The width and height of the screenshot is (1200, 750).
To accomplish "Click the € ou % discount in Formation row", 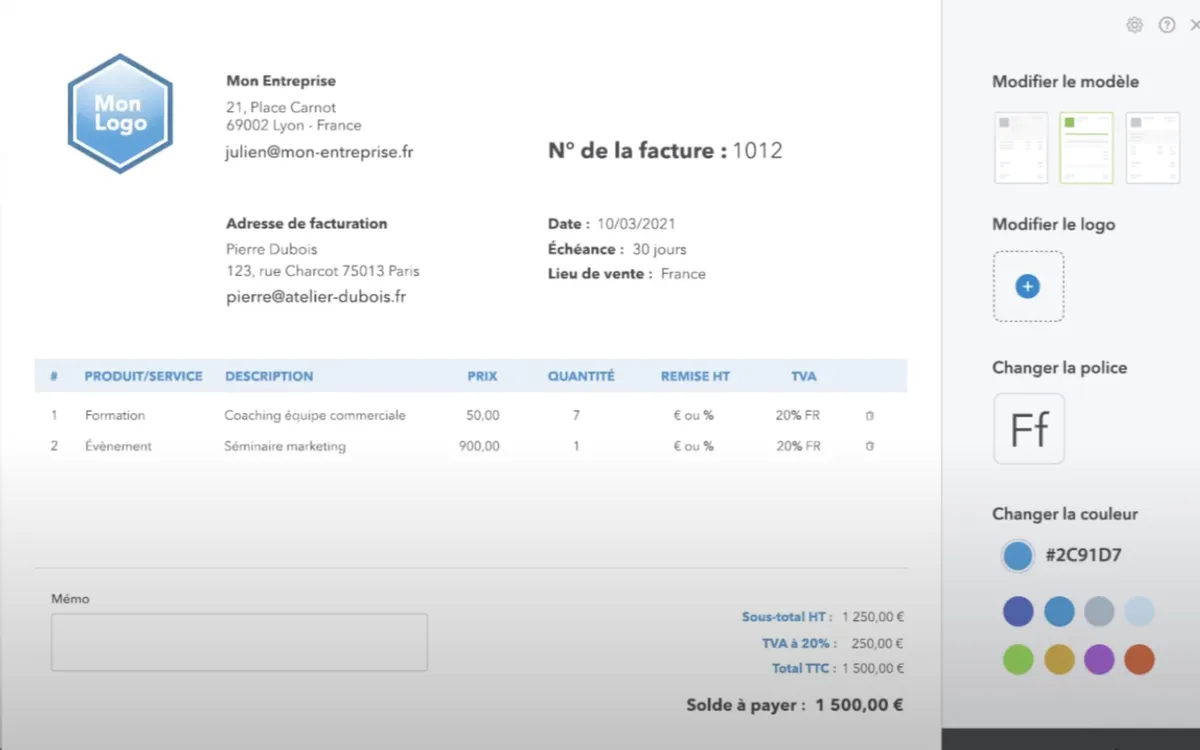I will point(694,415).
